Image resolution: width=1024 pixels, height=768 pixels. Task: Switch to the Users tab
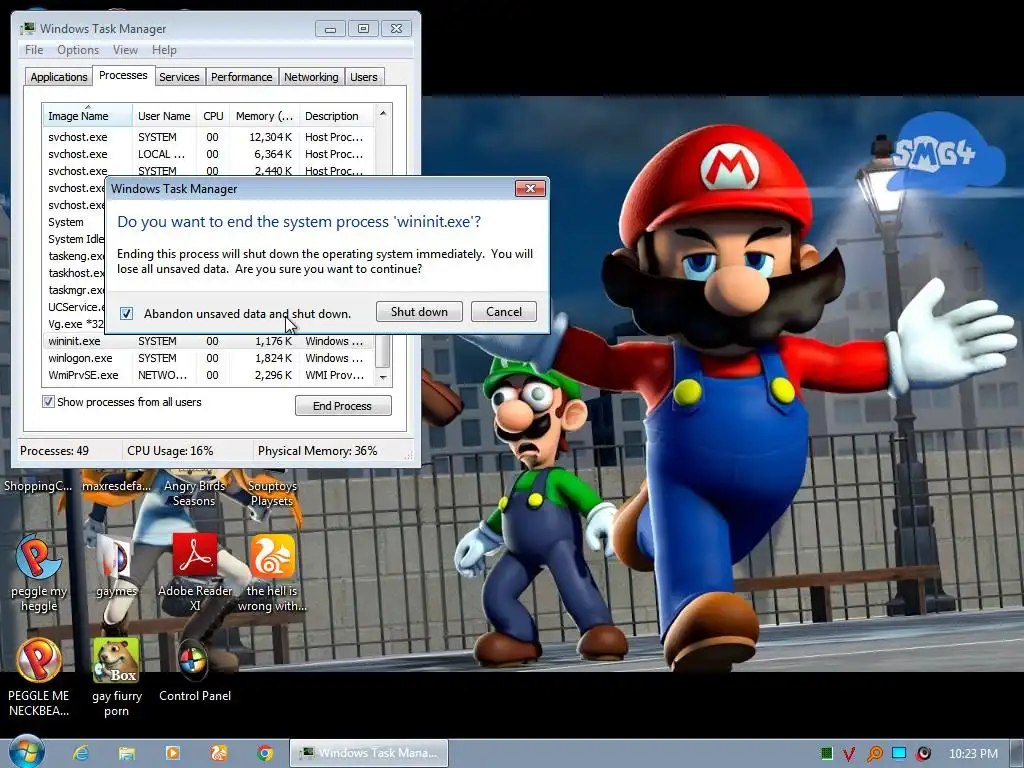364,77
